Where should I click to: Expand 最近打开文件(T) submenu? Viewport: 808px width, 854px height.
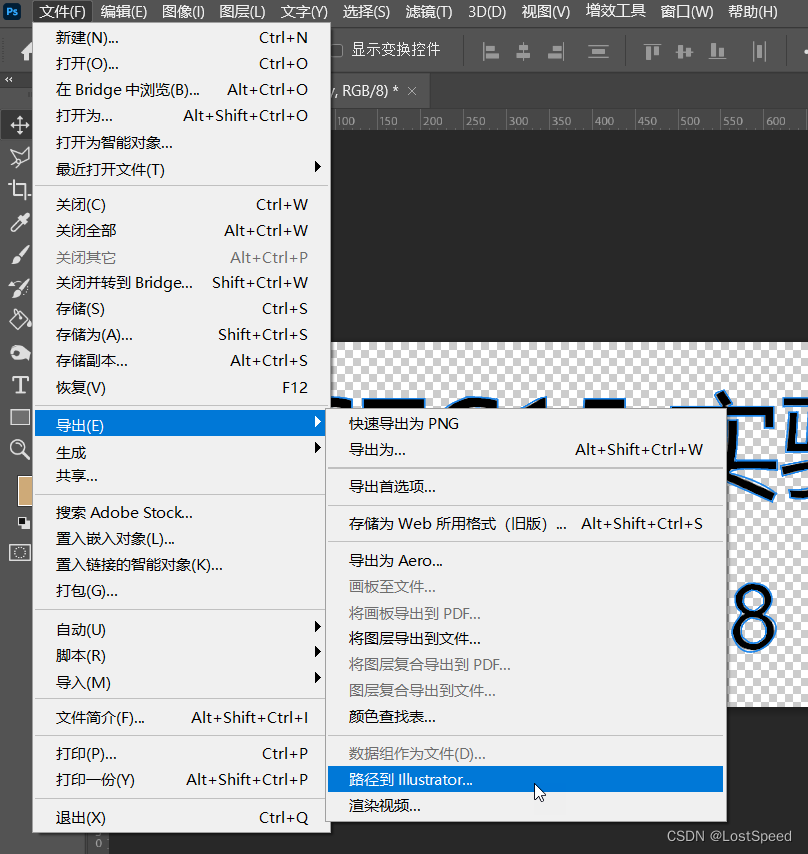tap(181, 169)
